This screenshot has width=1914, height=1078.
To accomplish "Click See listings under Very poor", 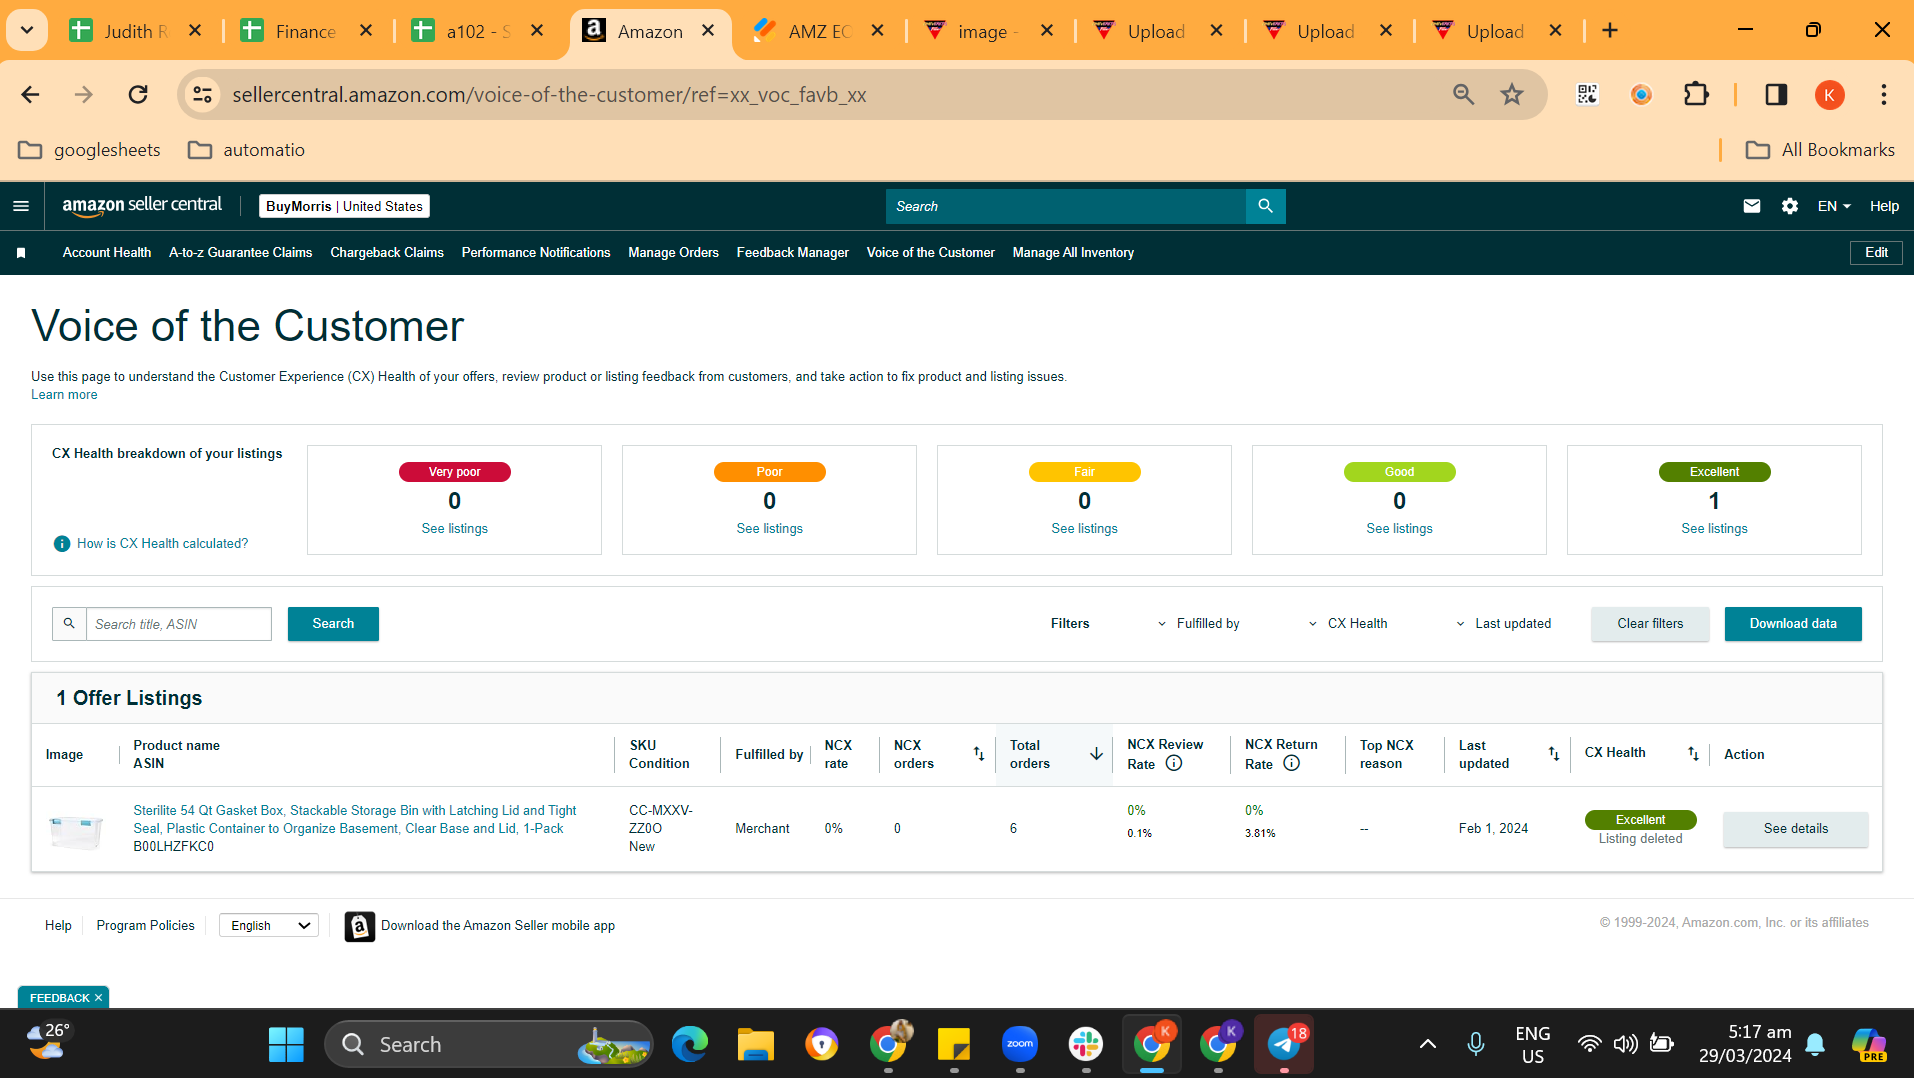I will coord(455,529).
